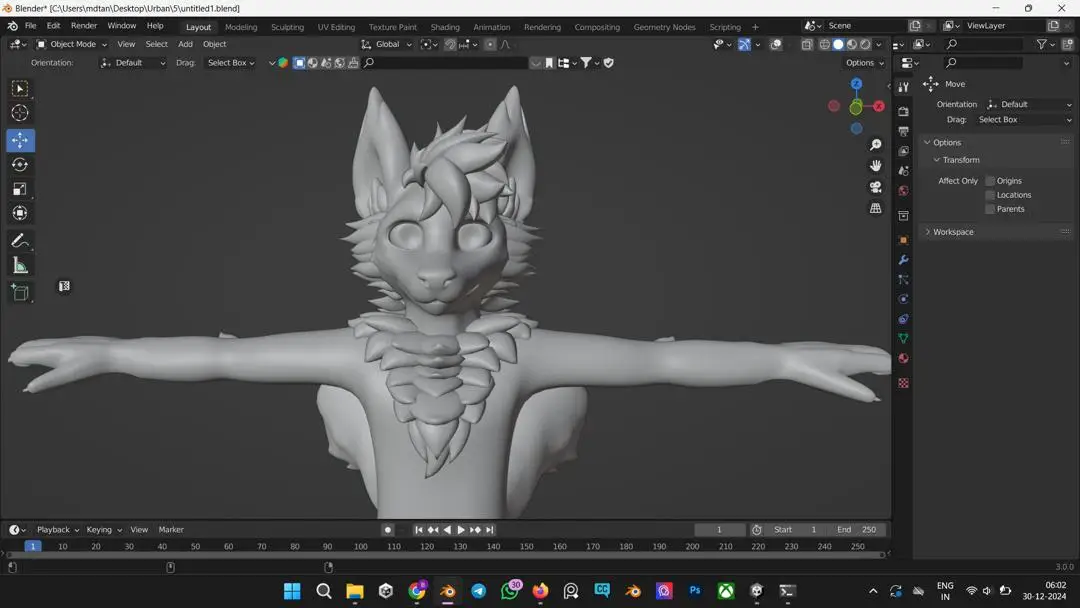Select the Move tool in the toolbar
Image resolution: width=1080 pixels, height=608 pixels.
click(20, 140)
